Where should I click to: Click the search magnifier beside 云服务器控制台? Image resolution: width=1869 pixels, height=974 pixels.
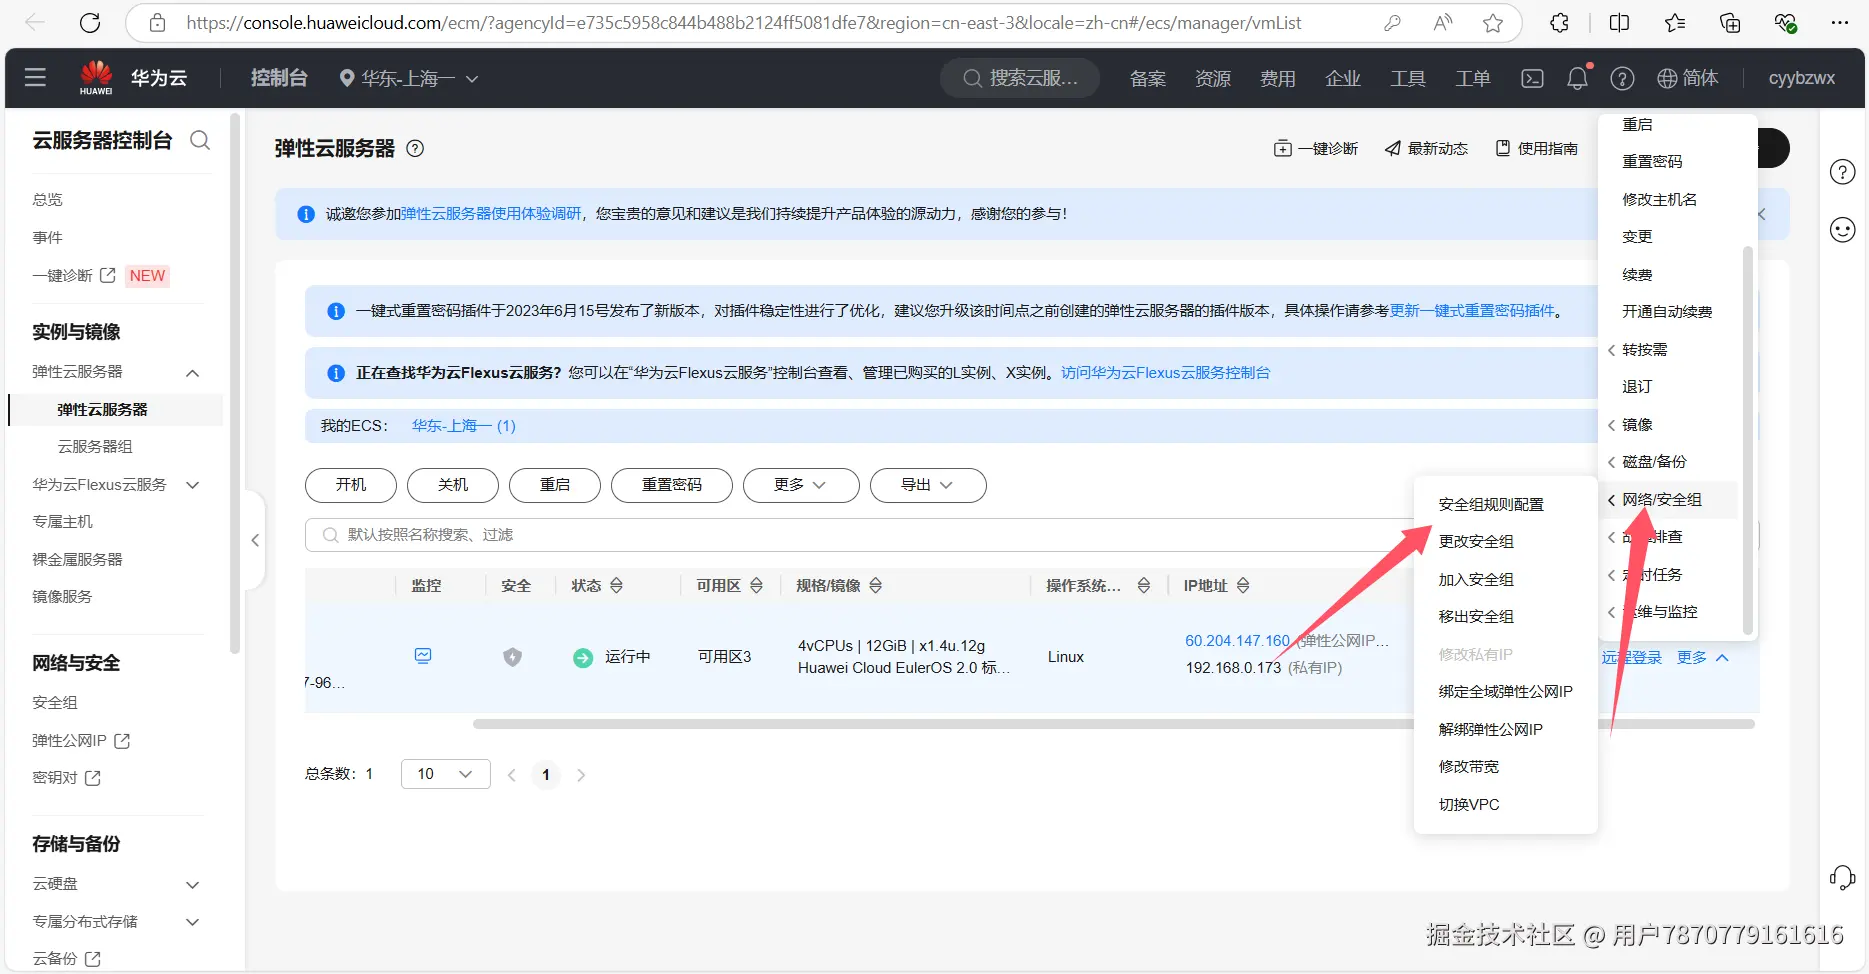[200, 140]
